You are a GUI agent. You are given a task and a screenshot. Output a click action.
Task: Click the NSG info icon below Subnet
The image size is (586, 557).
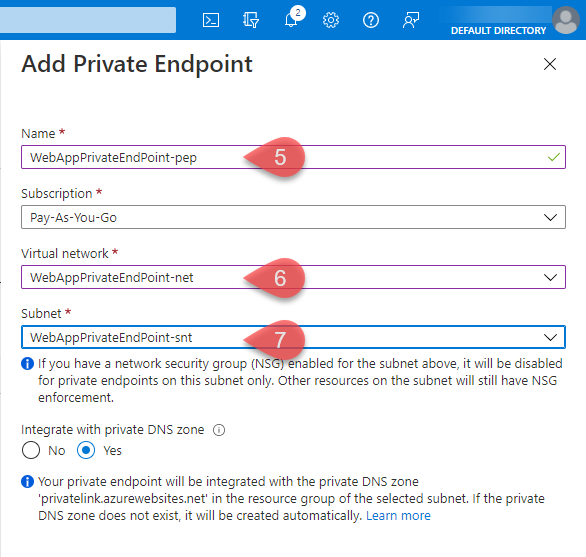coord(27,363)
